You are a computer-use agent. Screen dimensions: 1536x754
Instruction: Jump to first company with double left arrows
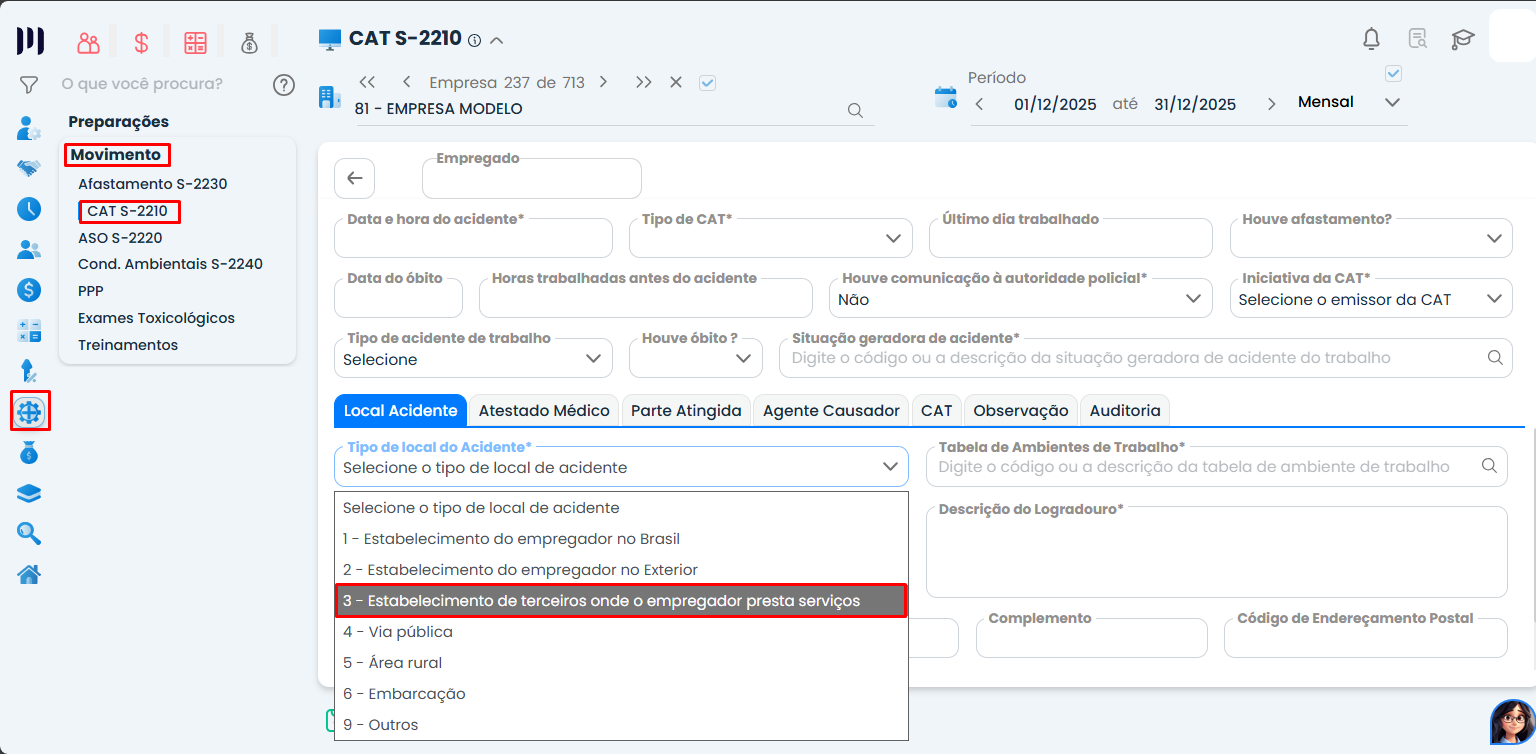click(x=366, y=82)
